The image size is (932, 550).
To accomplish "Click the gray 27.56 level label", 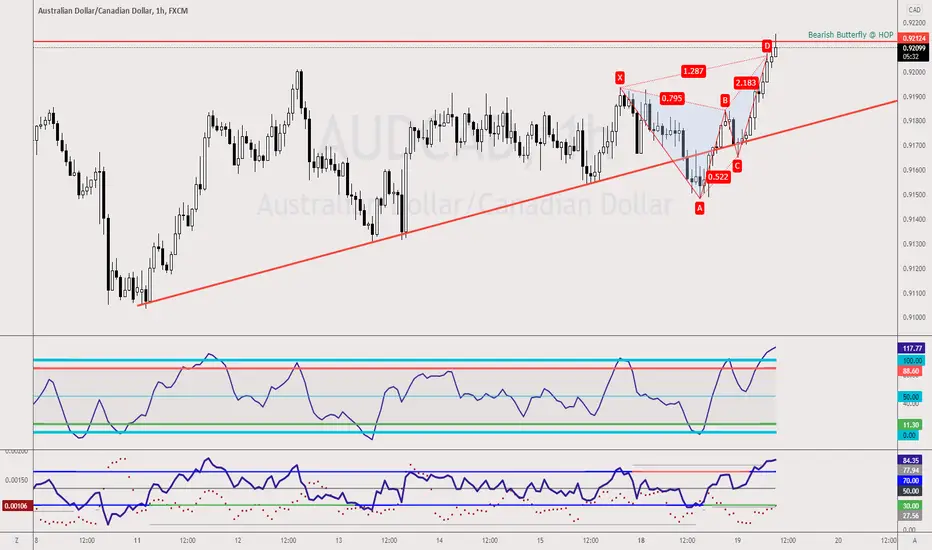I will tap(911, 516).
